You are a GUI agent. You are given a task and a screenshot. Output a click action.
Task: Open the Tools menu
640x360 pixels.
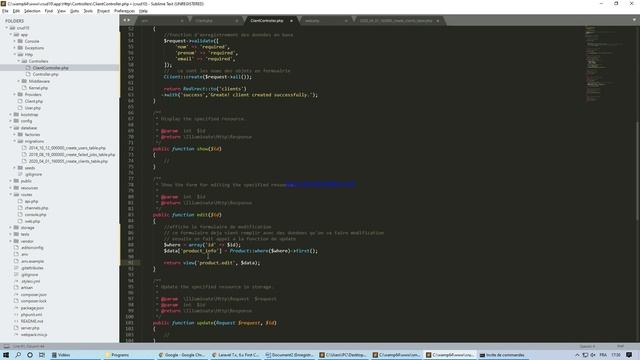coord(88,11)
